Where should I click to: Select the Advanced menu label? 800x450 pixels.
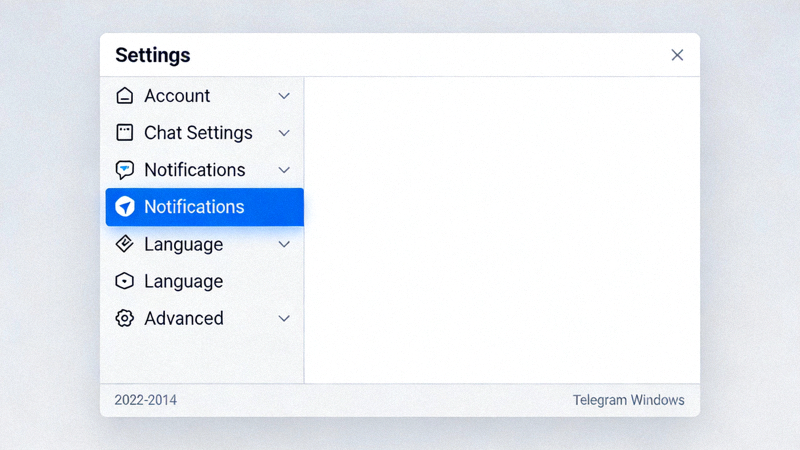[184, 318]
